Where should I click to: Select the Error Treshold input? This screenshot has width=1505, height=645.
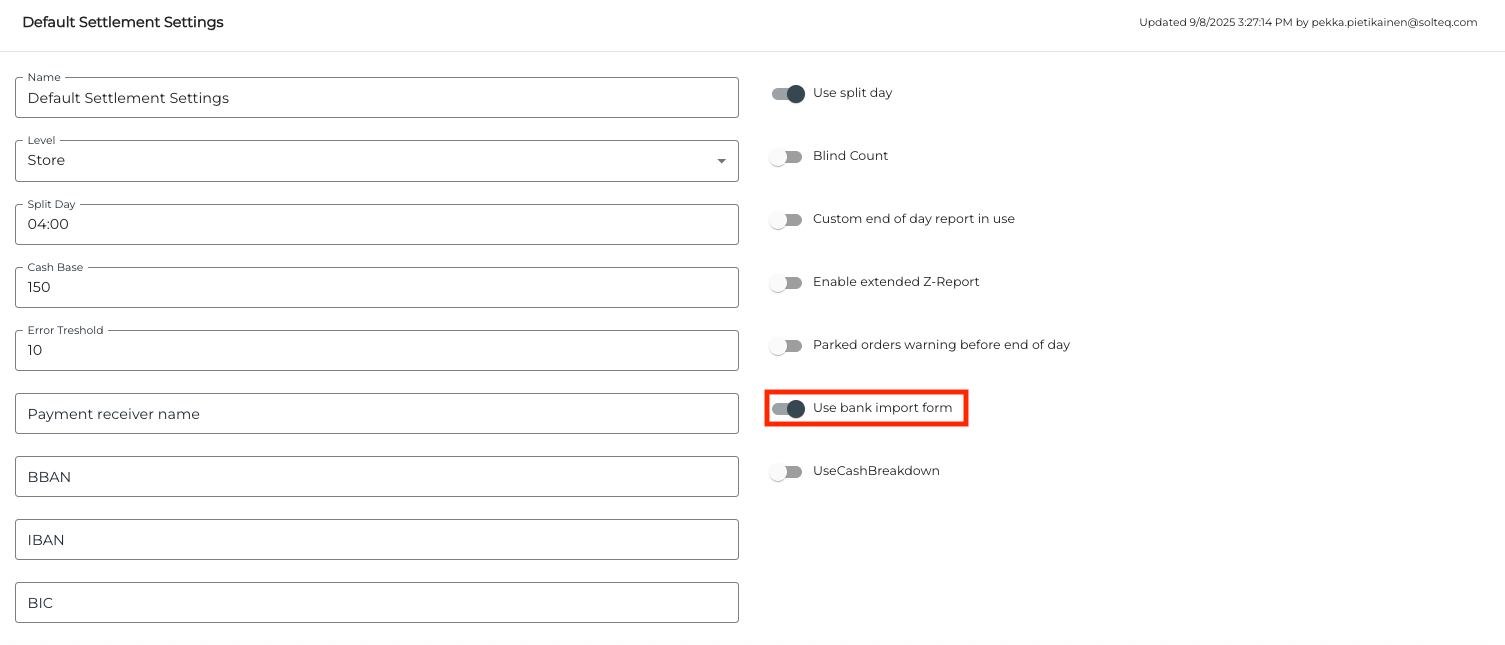click(x=376, y=351)
